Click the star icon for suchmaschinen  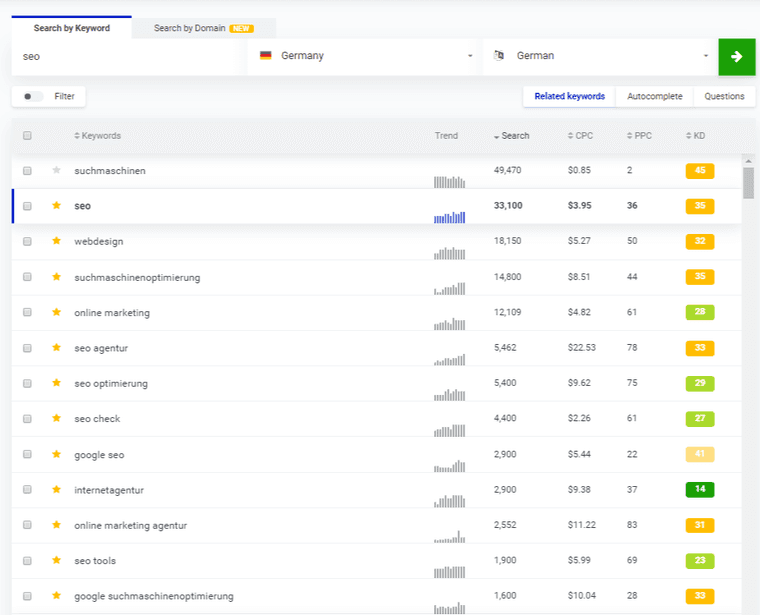(56, 170)
